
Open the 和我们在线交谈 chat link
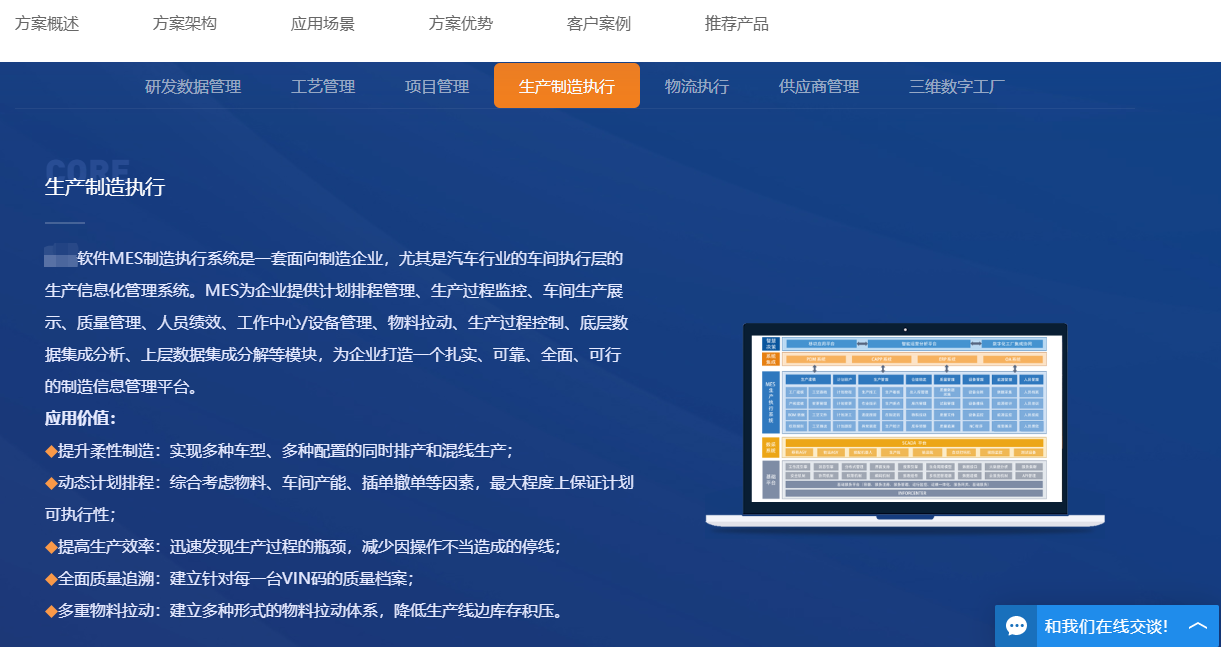click(1108, 625)
